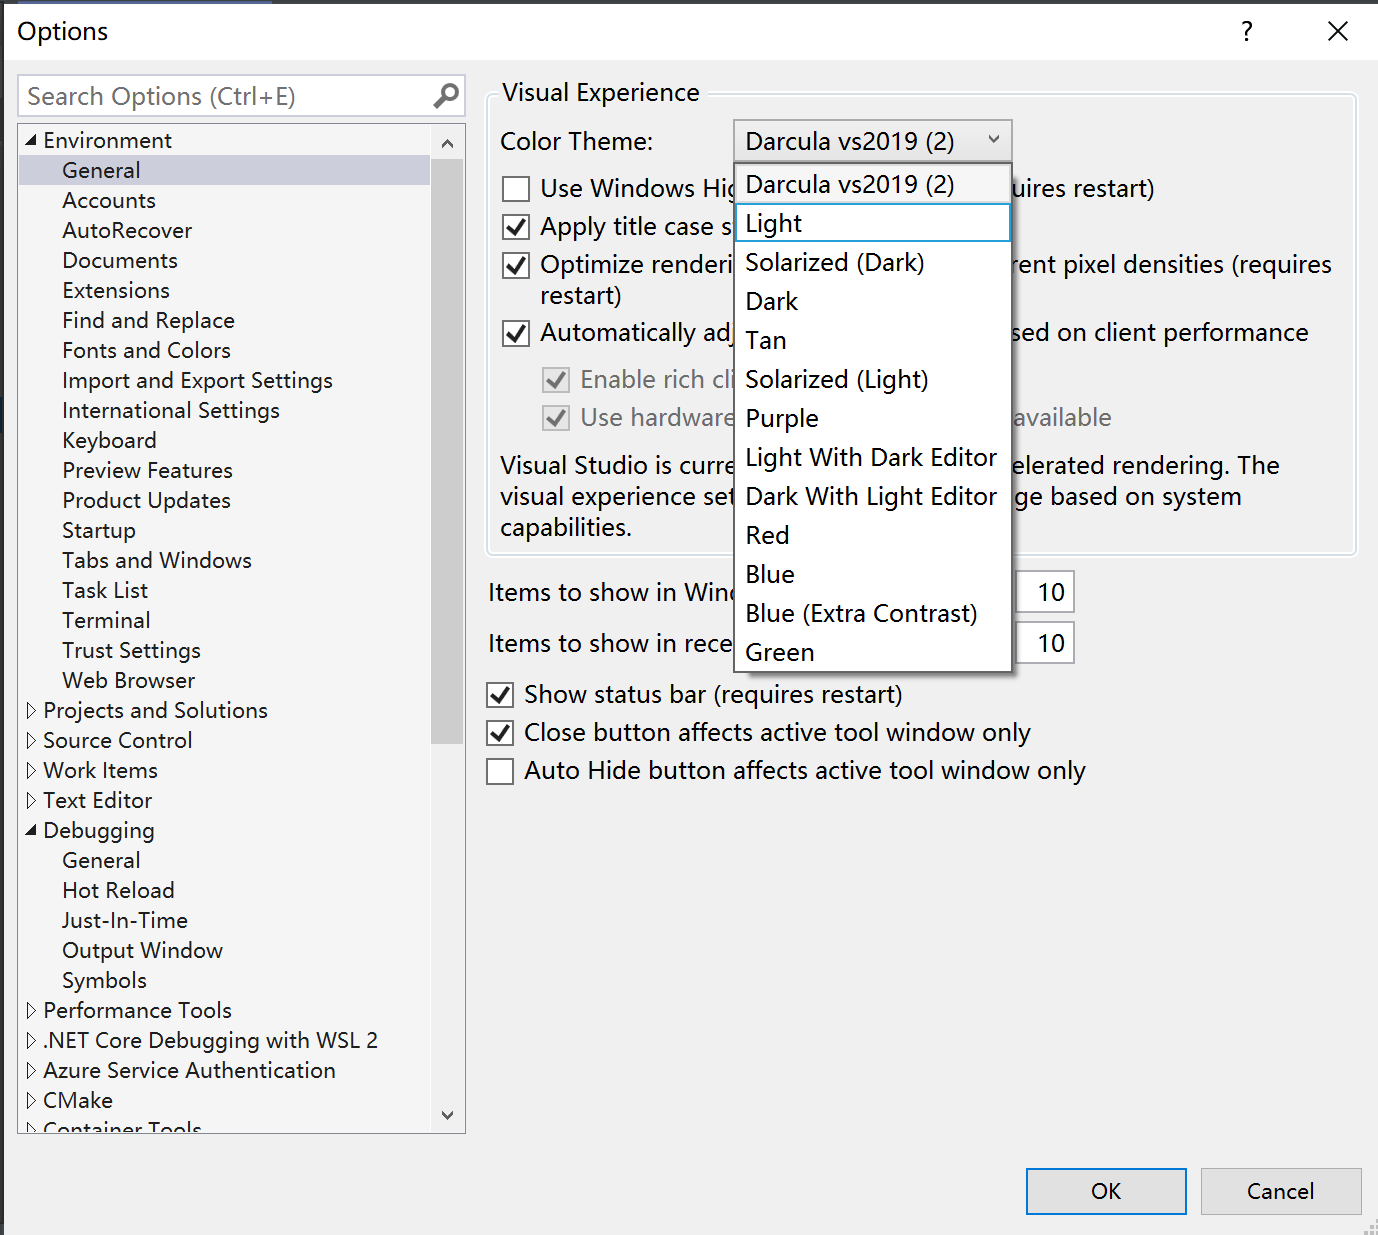
Task: Open Preview Features page
Action: pyautogui.click(x=147, y=470)
